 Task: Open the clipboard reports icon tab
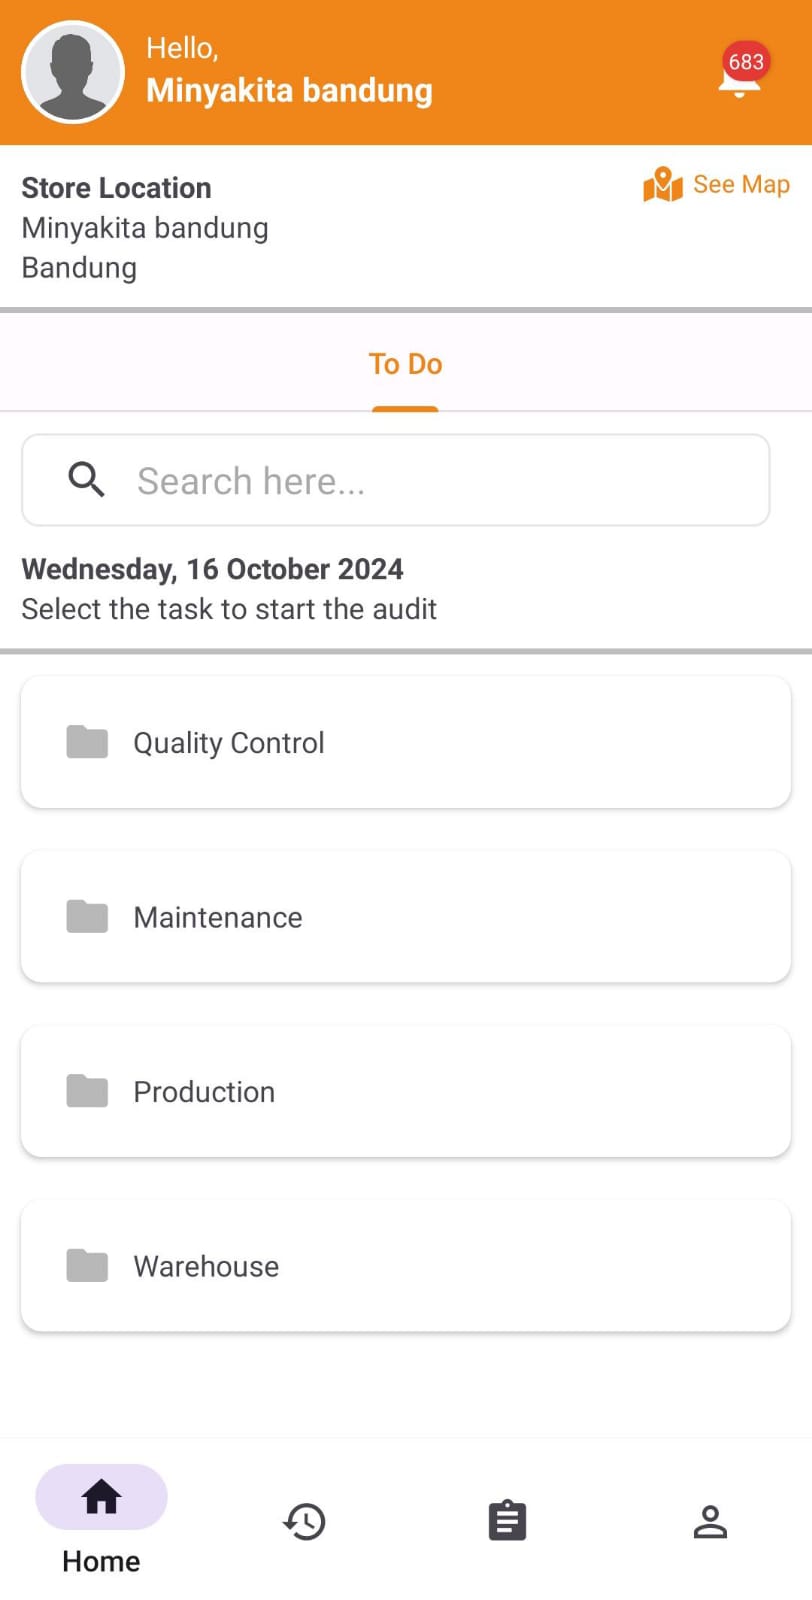click(x=507, y=1521)
